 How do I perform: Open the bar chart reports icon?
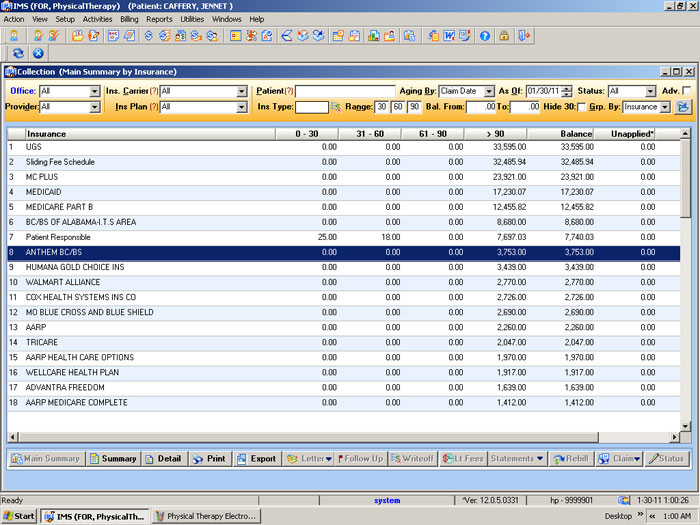(374, 36)
